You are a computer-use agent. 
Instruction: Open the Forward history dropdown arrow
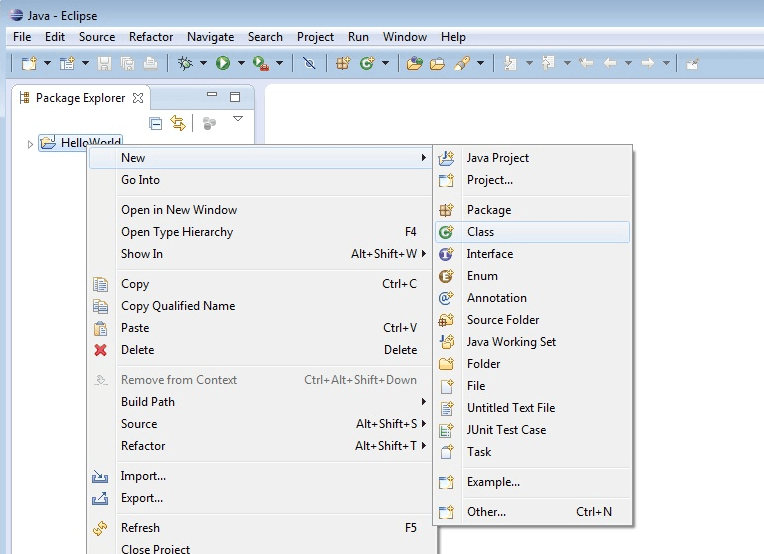[x=666, y=63]
